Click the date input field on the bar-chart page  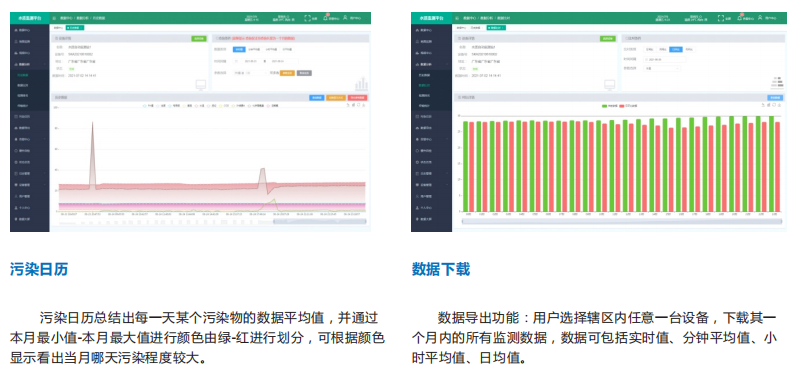[664, 59]
